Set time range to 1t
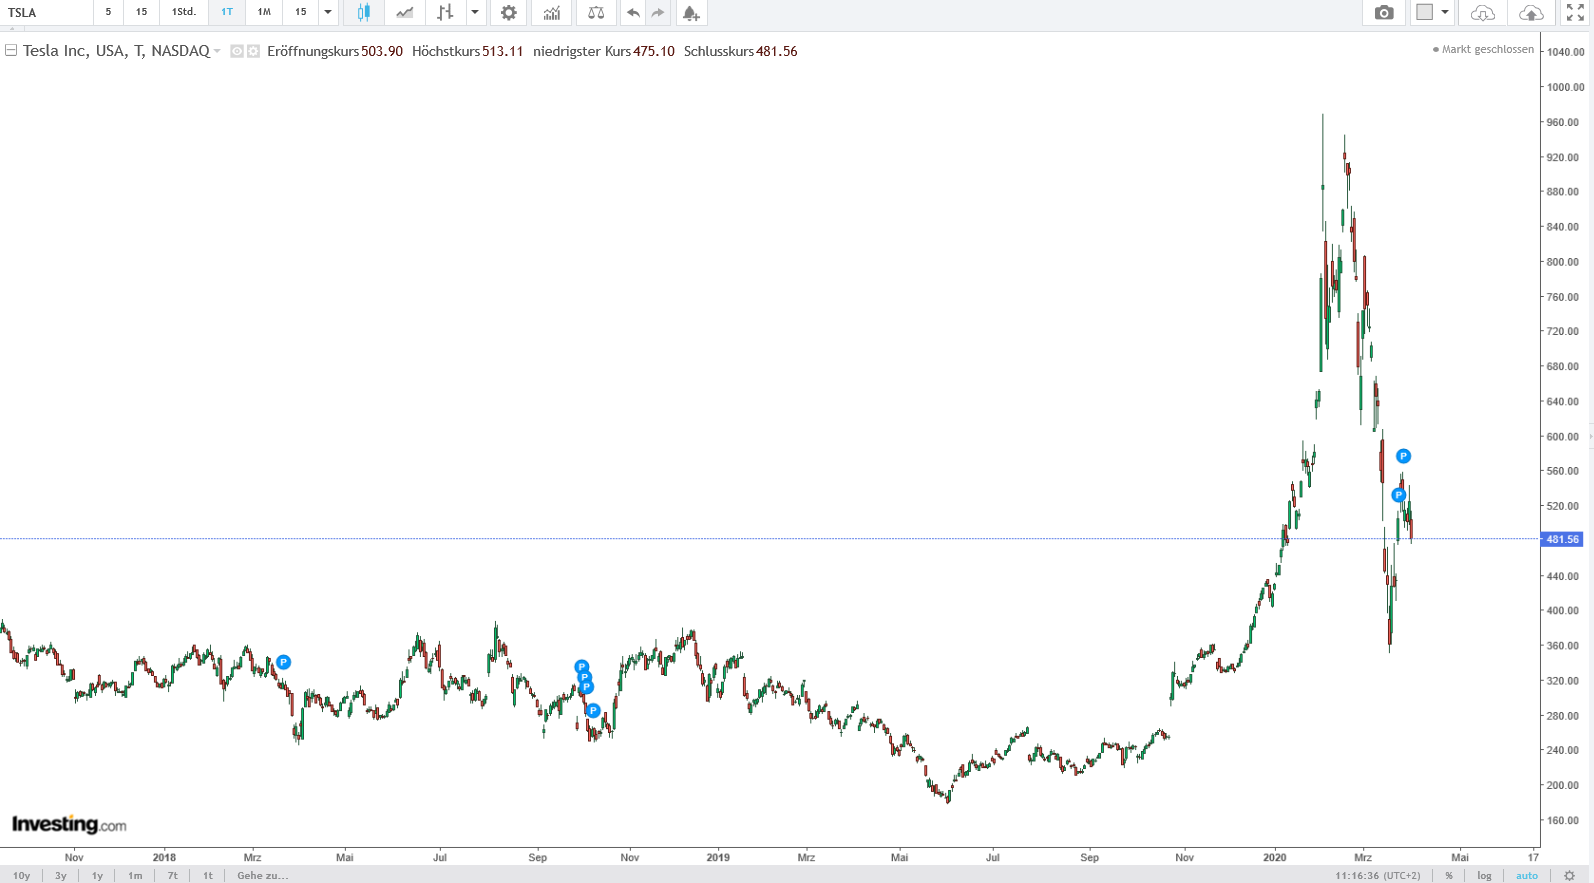Image resolution: width=1594 pixels, height=883 pixels. [208, 875]
